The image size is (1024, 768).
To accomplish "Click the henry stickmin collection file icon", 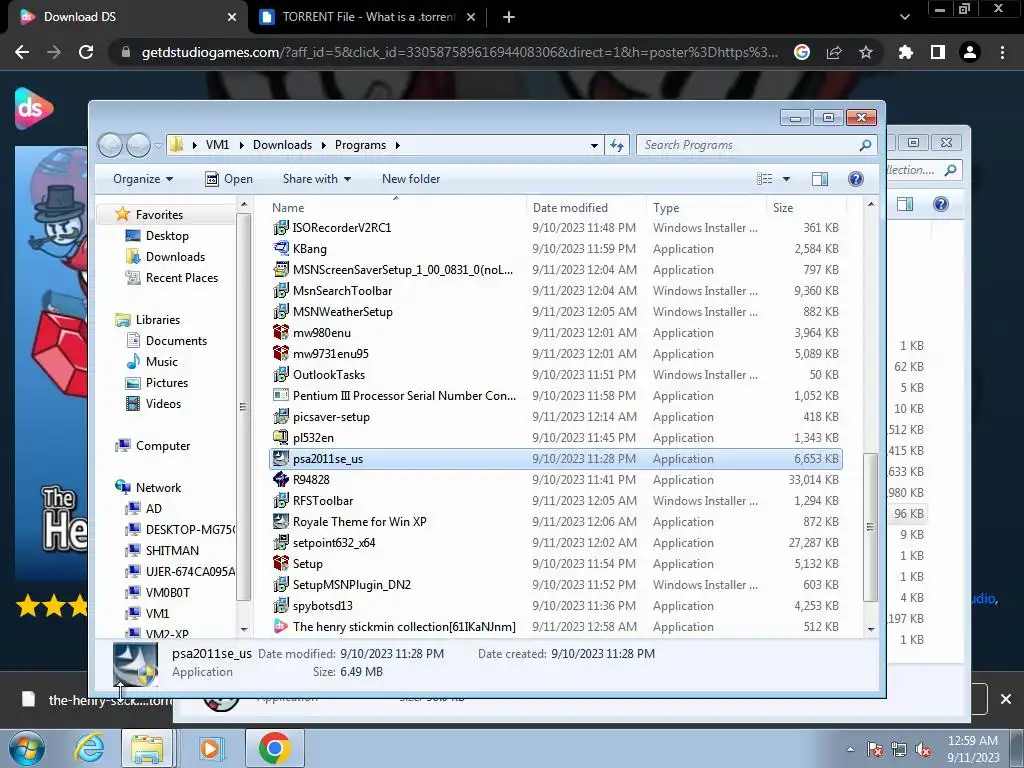I will coord(281,626).
